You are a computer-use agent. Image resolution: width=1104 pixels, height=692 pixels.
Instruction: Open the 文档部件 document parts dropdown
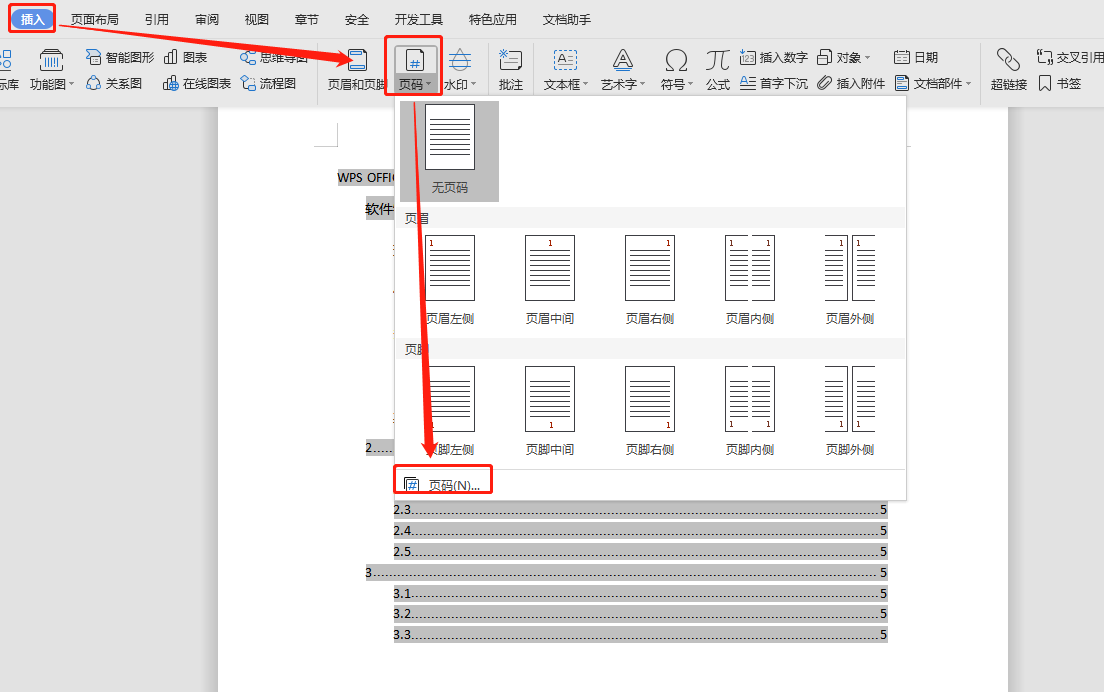coord(932,83)
